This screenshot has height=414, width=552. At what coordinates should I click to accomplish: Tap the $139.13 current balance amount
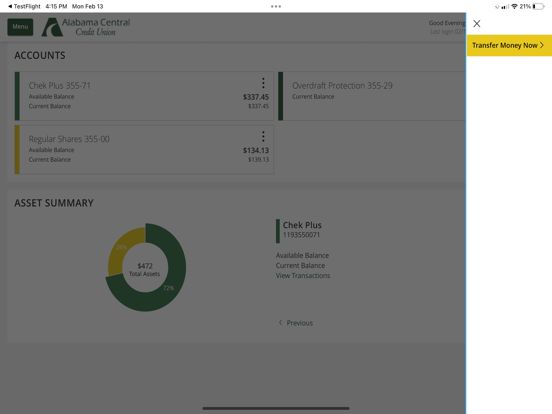click(258, 160)
